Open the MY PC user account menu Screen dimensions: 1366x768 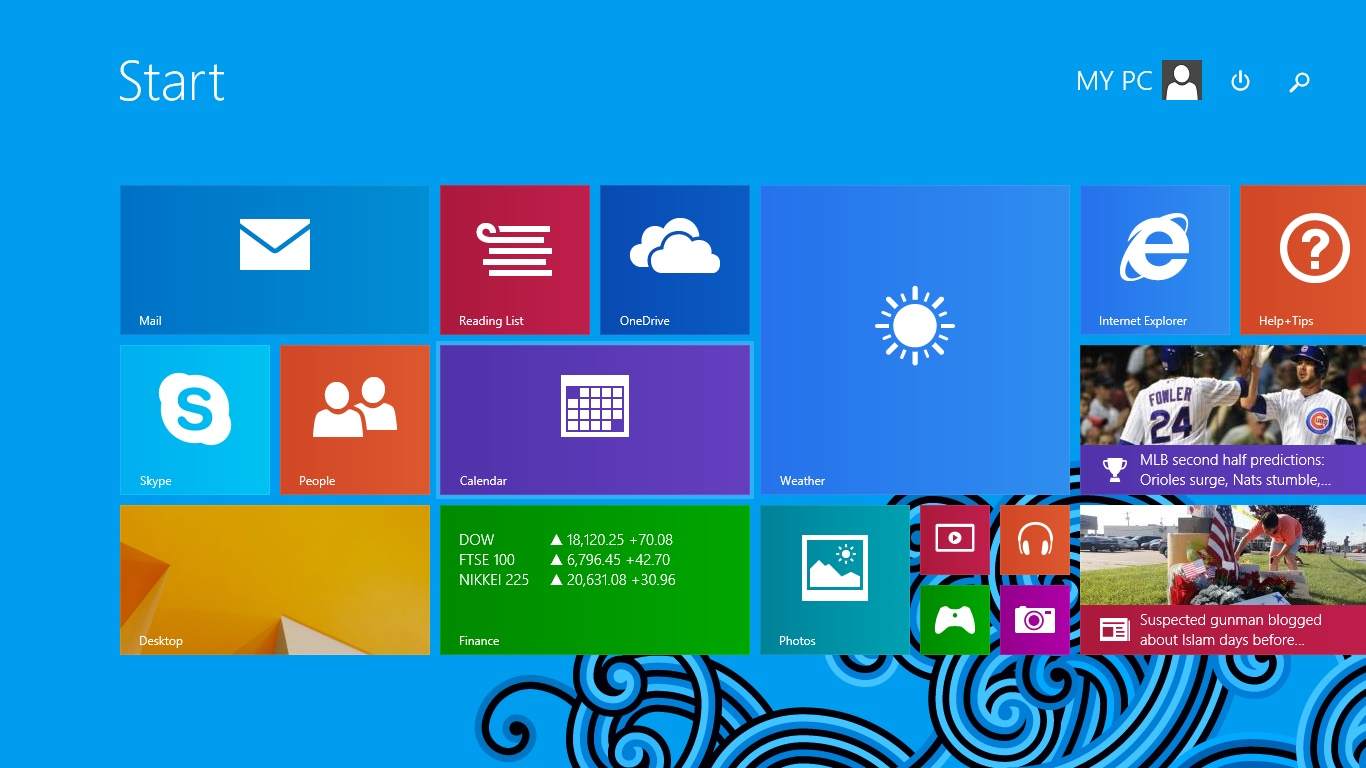pyautogui.click(x=1138, y=81)
